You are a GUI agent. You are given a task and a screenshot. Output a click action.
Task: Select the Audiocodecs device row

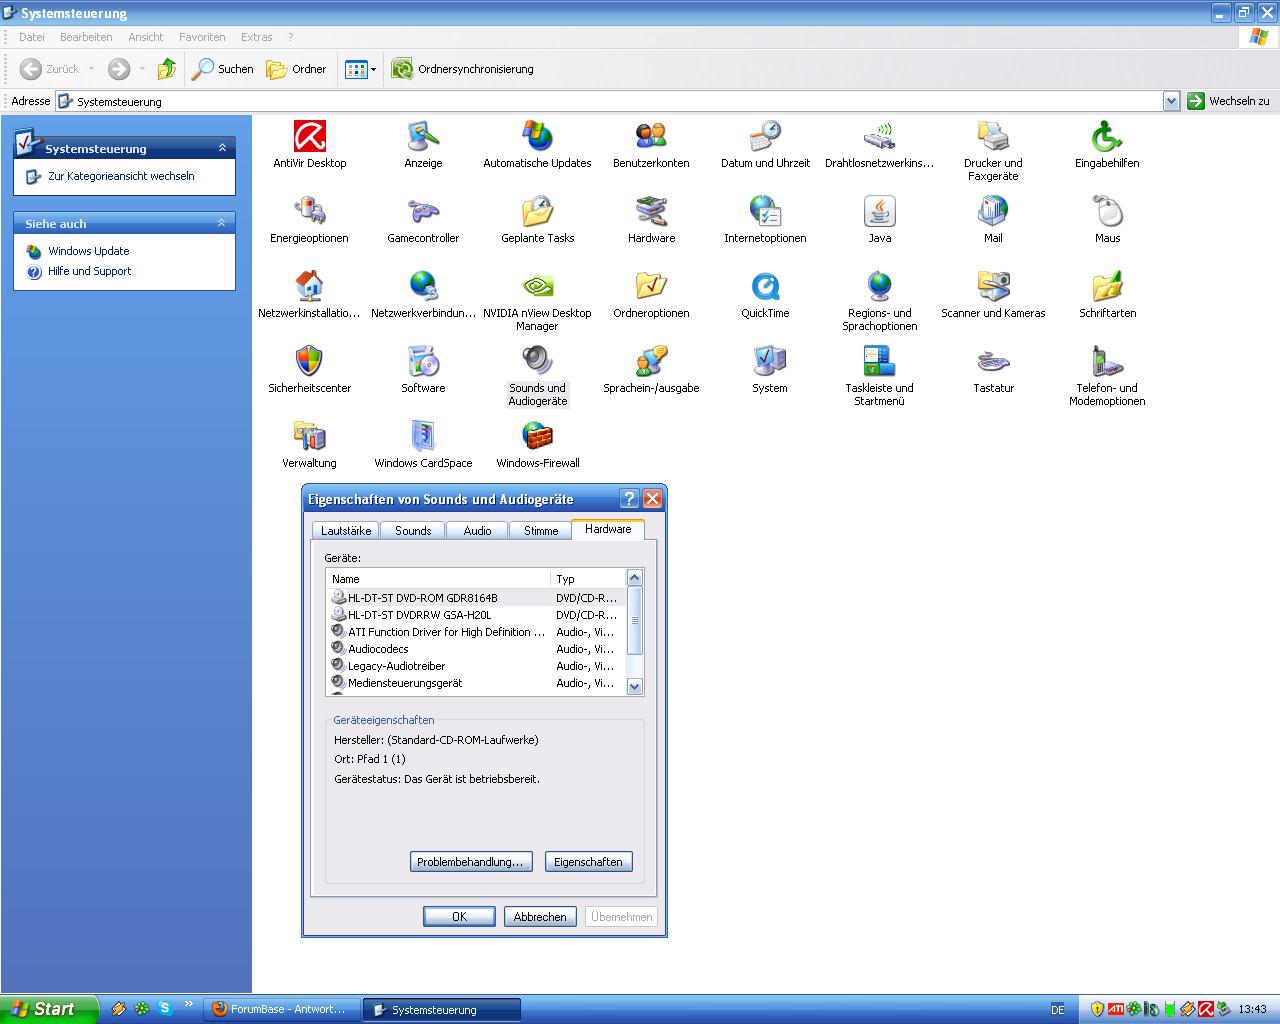tap(476, 649)
